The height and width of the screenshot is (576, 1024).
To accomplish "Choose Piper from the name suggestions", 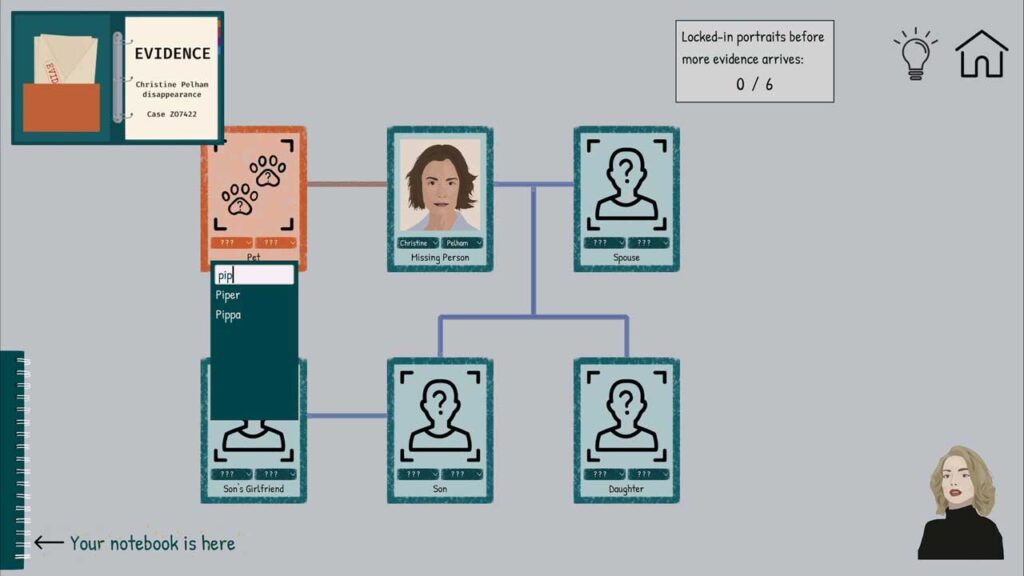I will pyautogui.click(x=229, y=295).
